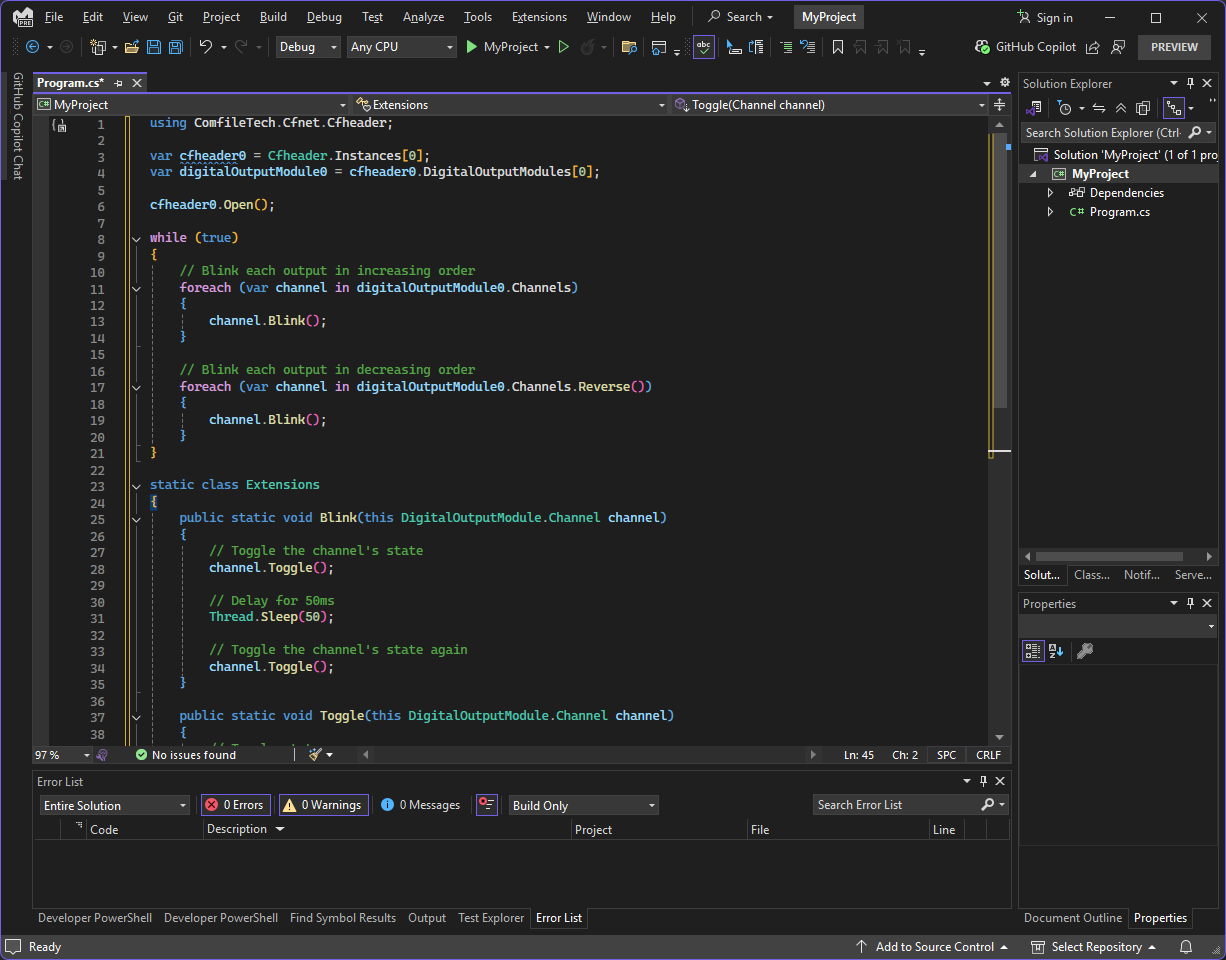Image resolution: width=1226 pixels, height=960 pixels.
Task: Click Sync with Active Document icon
Action: [x=1098, y=108]
